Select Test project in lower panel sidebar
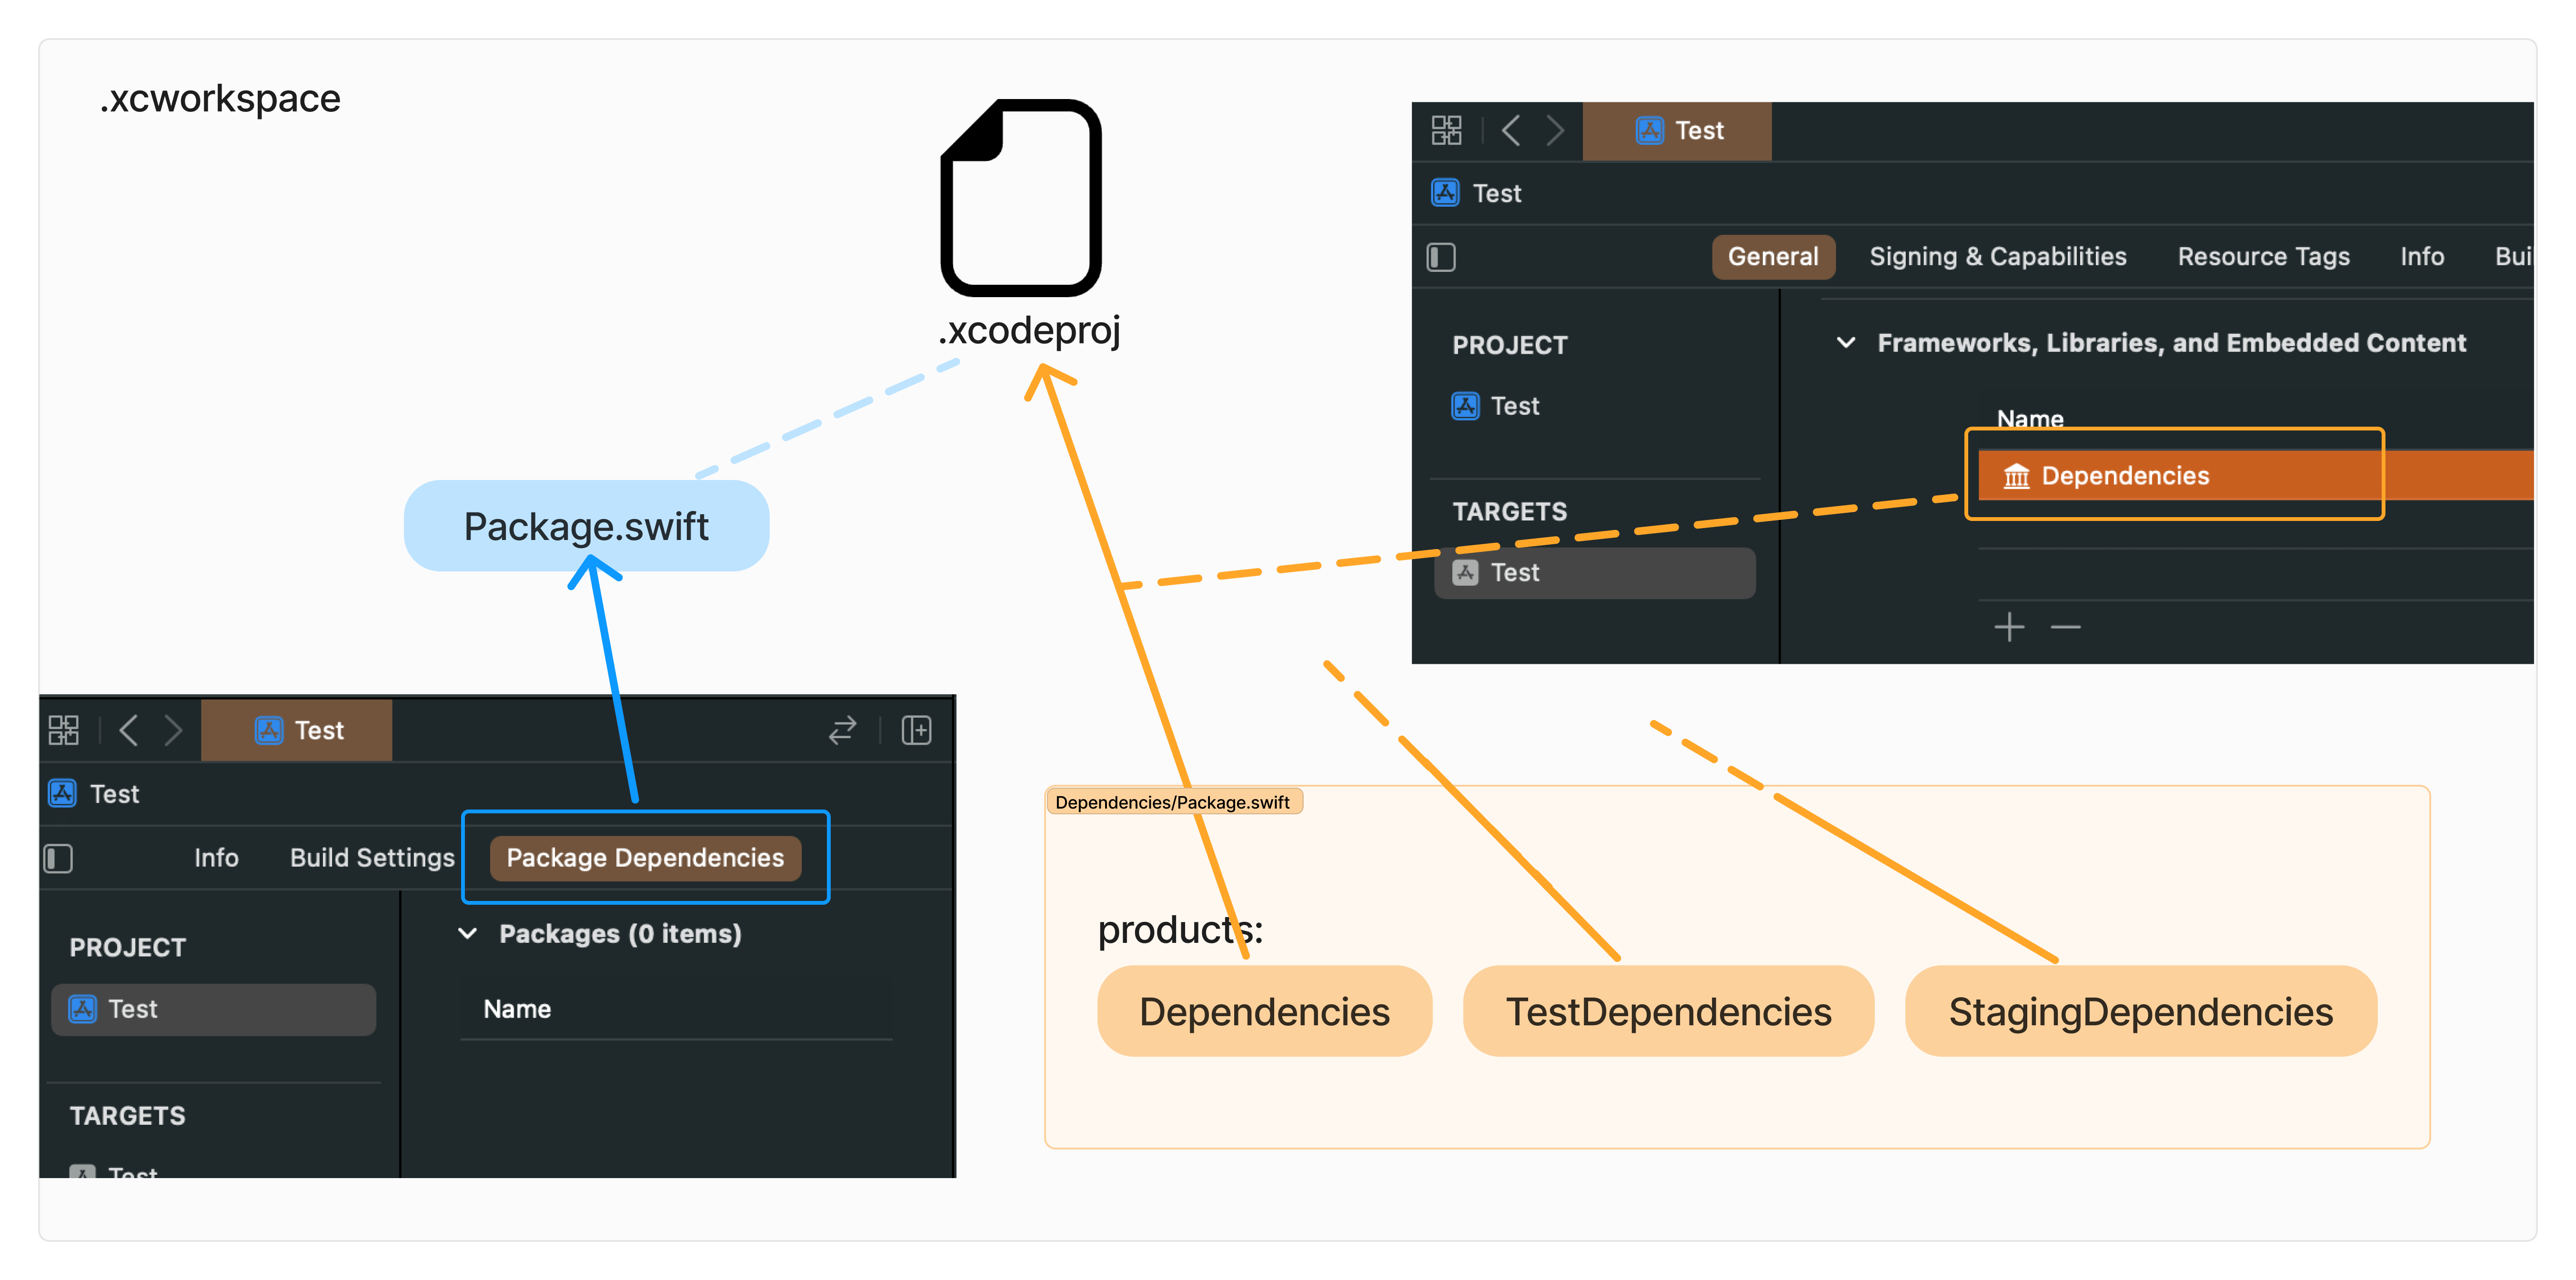The image size is (2576, 1280). coord(213,1010)
